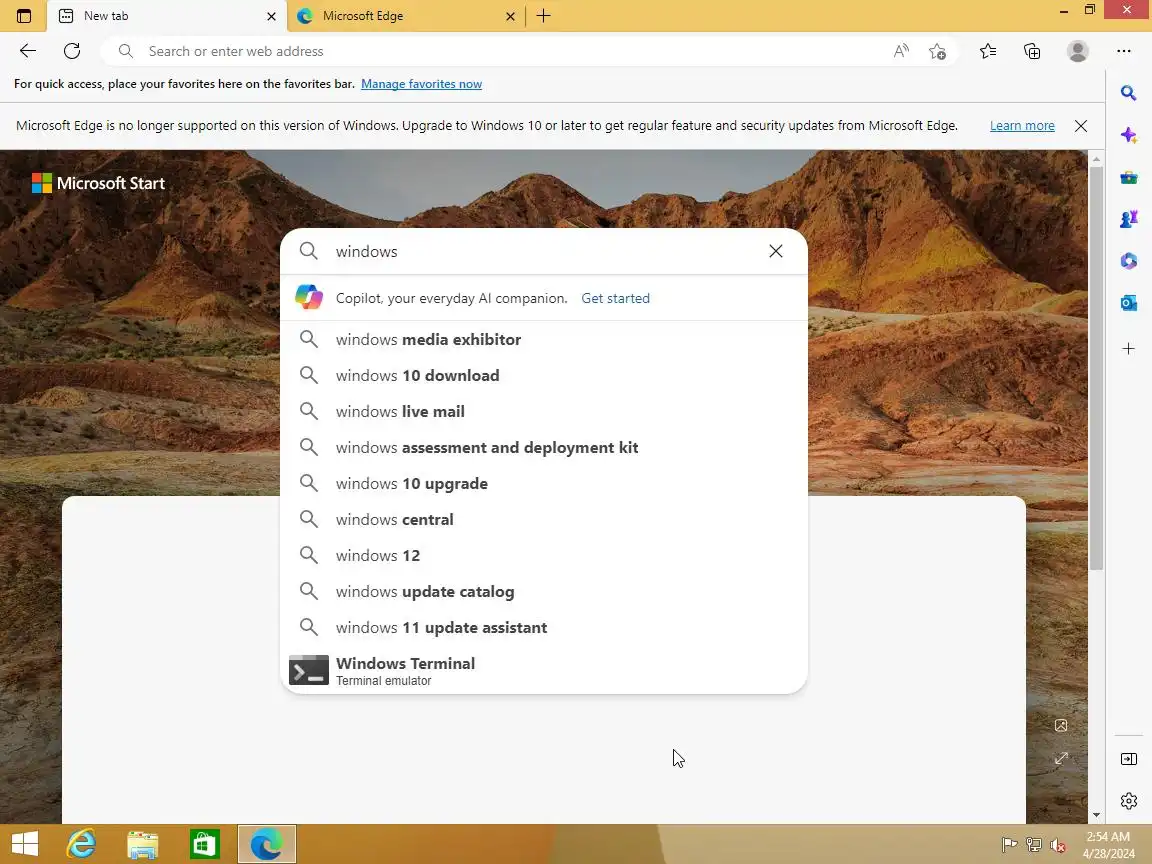Add a sidebar app with plus
The width and height of the screenshot is (1152, 864).
tap(1128, 348)
